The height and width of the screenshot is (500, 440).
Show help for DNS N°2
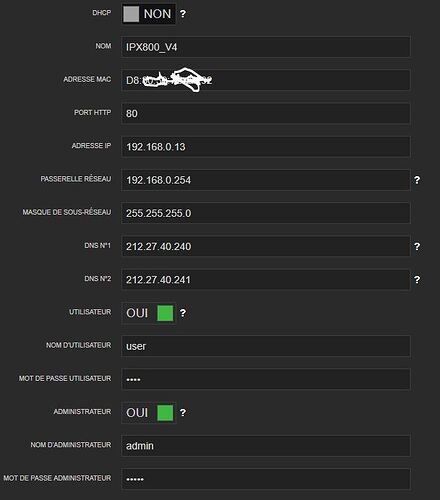pyautogui.click(x=417, y=280)
